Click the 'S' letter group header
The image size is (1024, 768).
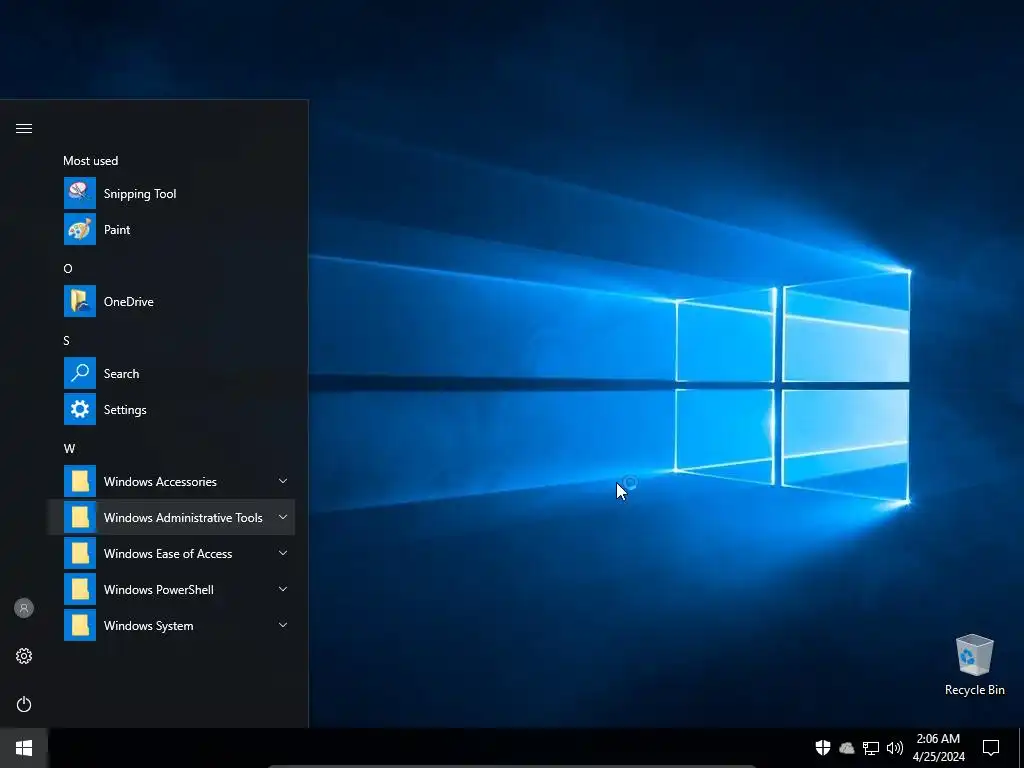click(67, 340)
